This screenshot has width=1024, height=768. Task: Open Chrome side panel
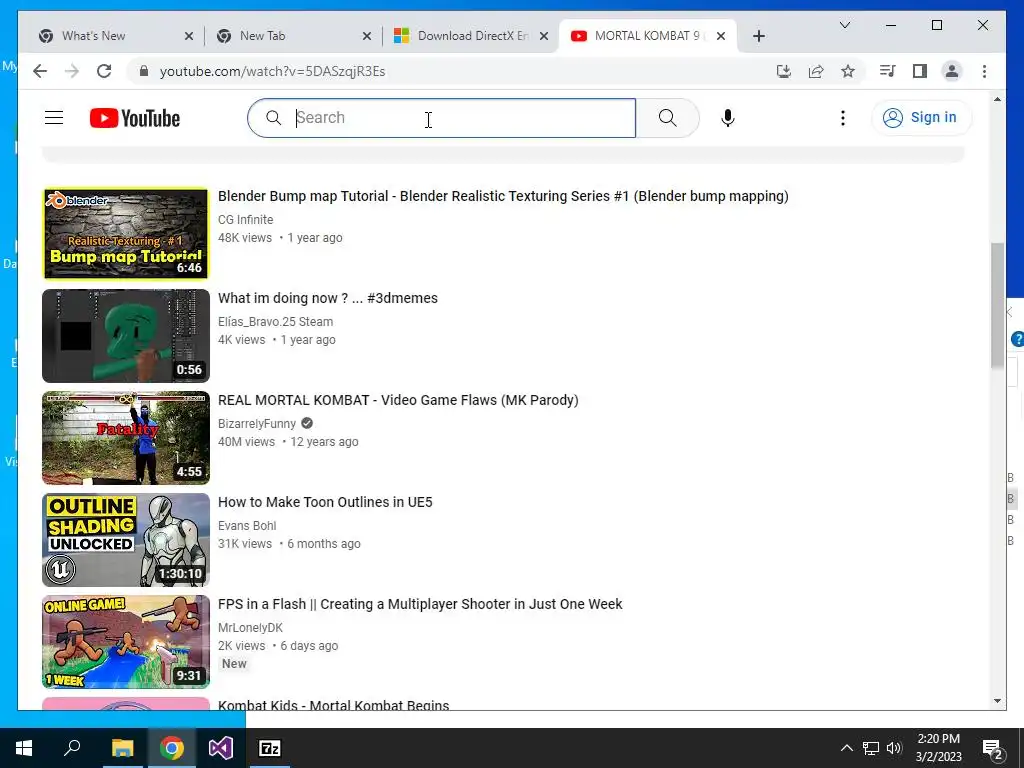pos(920,71)
